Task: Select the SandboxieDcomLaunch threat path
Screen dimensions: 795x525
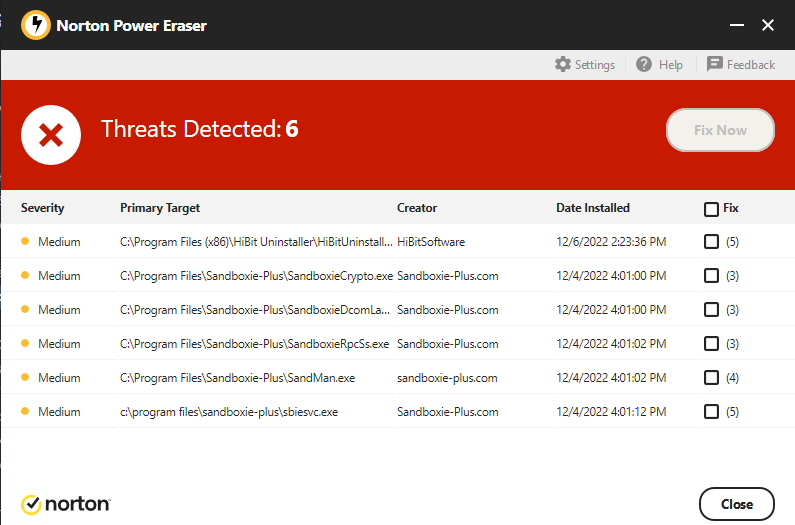Action: coord(256,310)
